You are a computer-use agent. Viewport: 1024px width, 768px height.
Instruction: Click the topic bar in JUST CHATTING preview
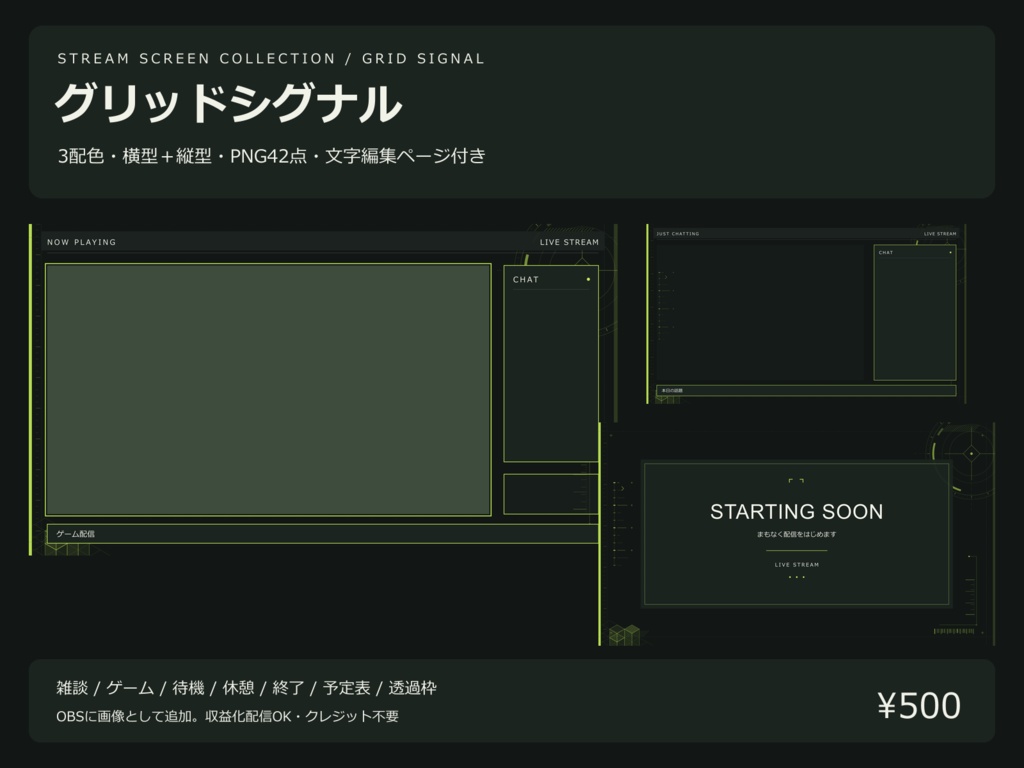pyautogui.click(x=806, y=391)
